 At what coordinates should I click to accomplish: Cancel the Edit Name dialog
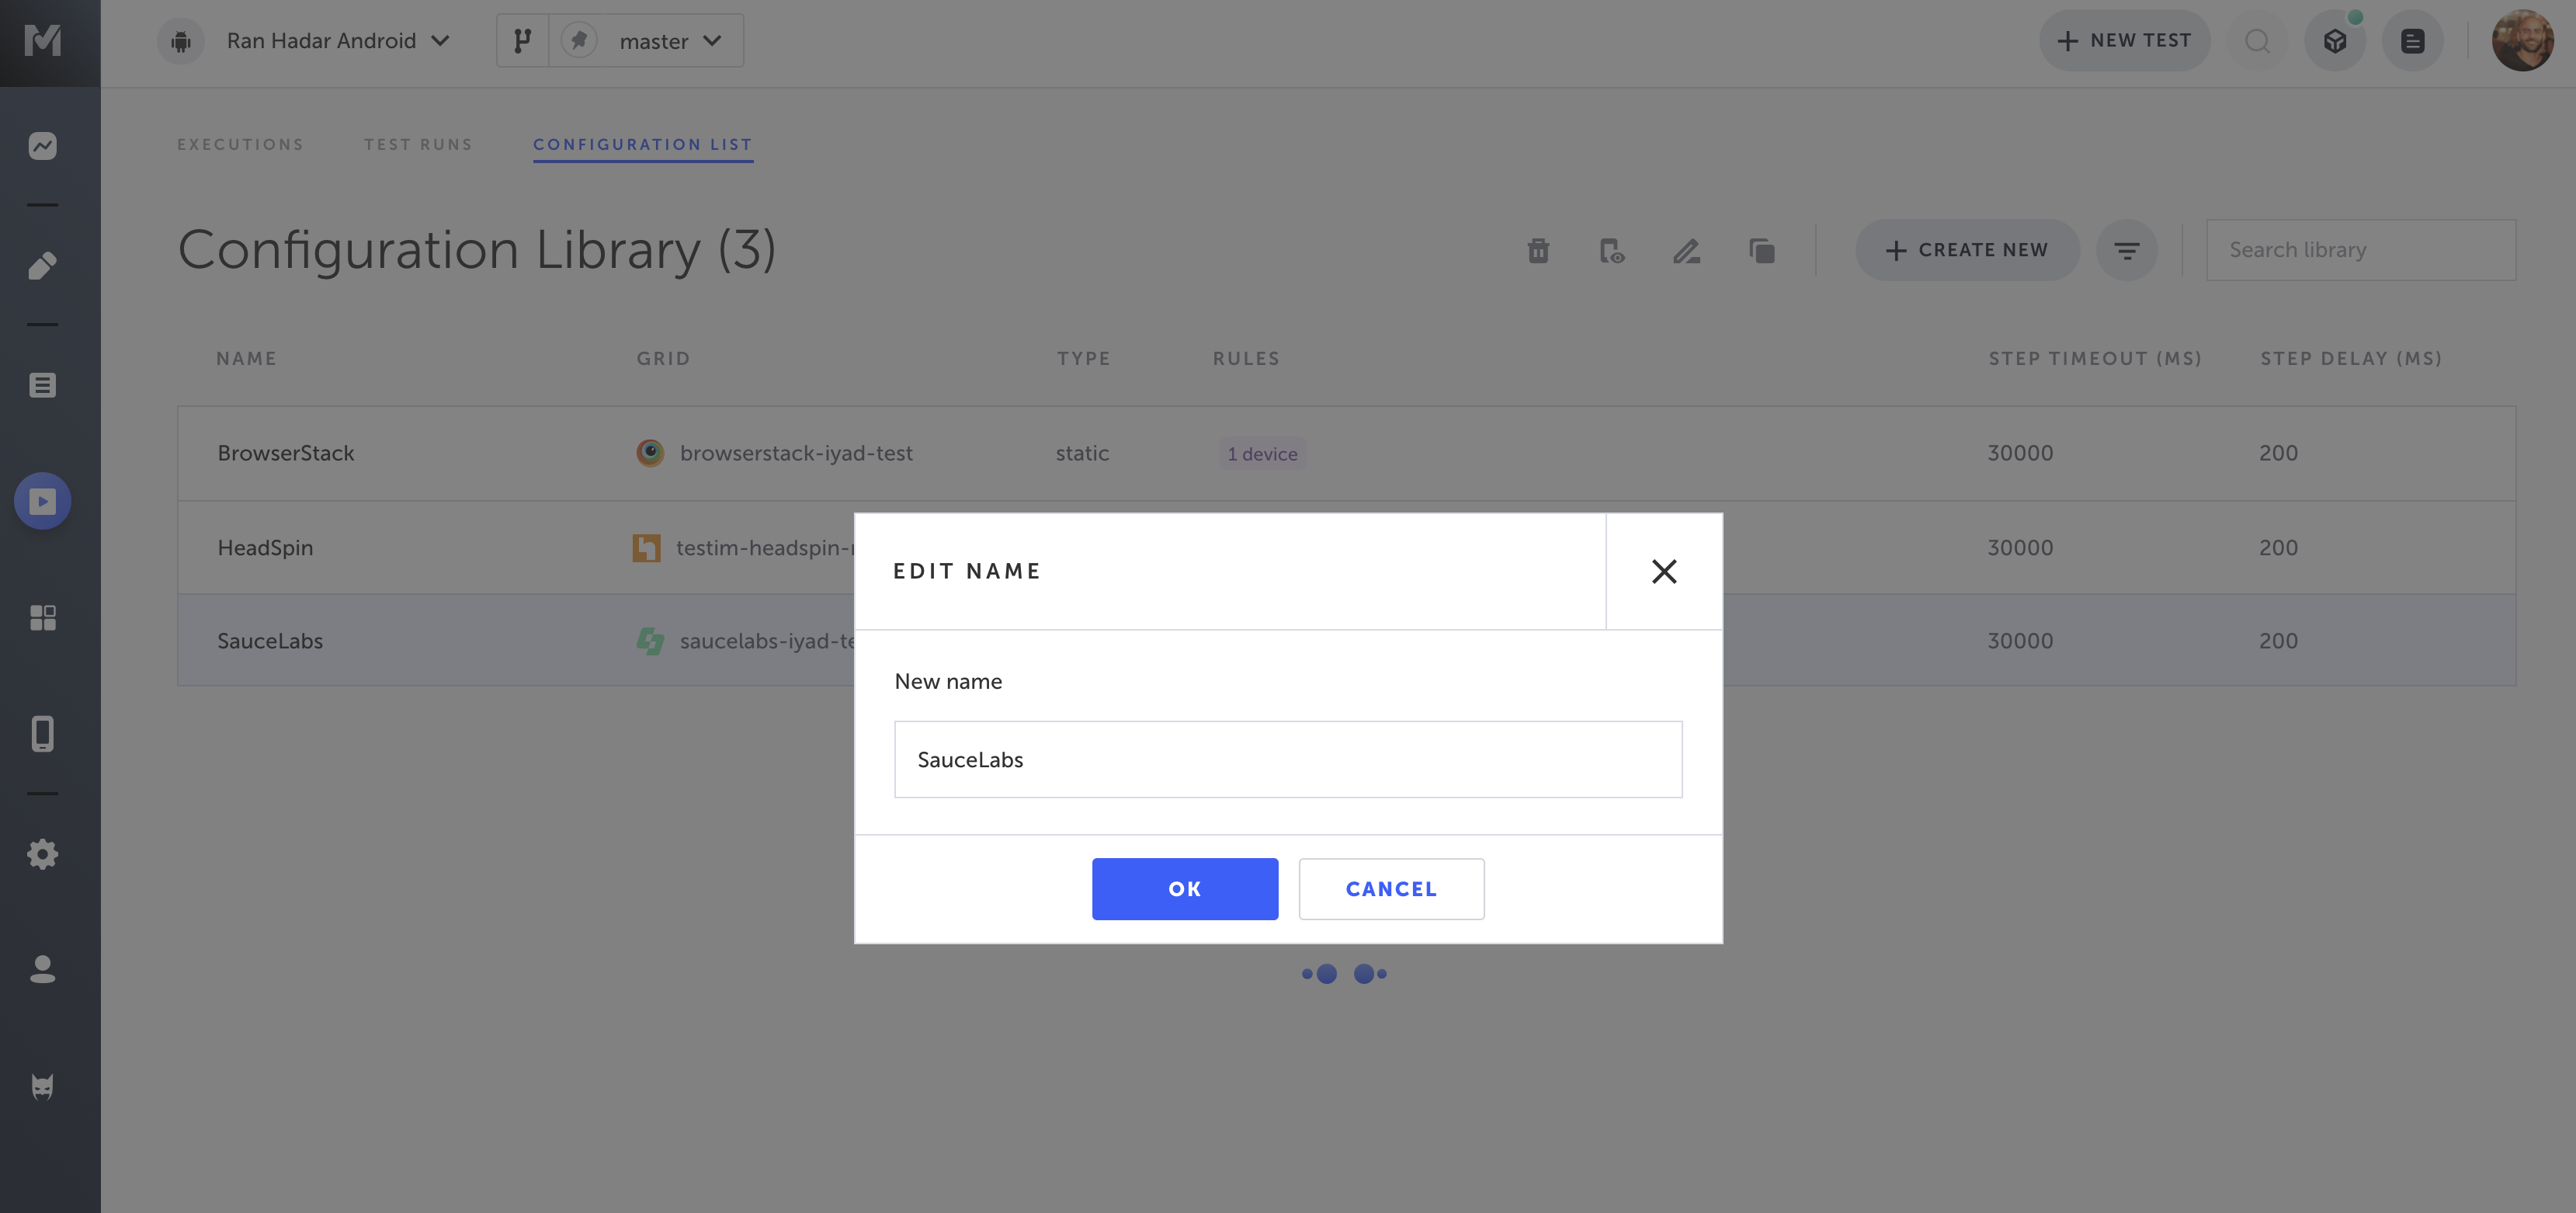1391,889
